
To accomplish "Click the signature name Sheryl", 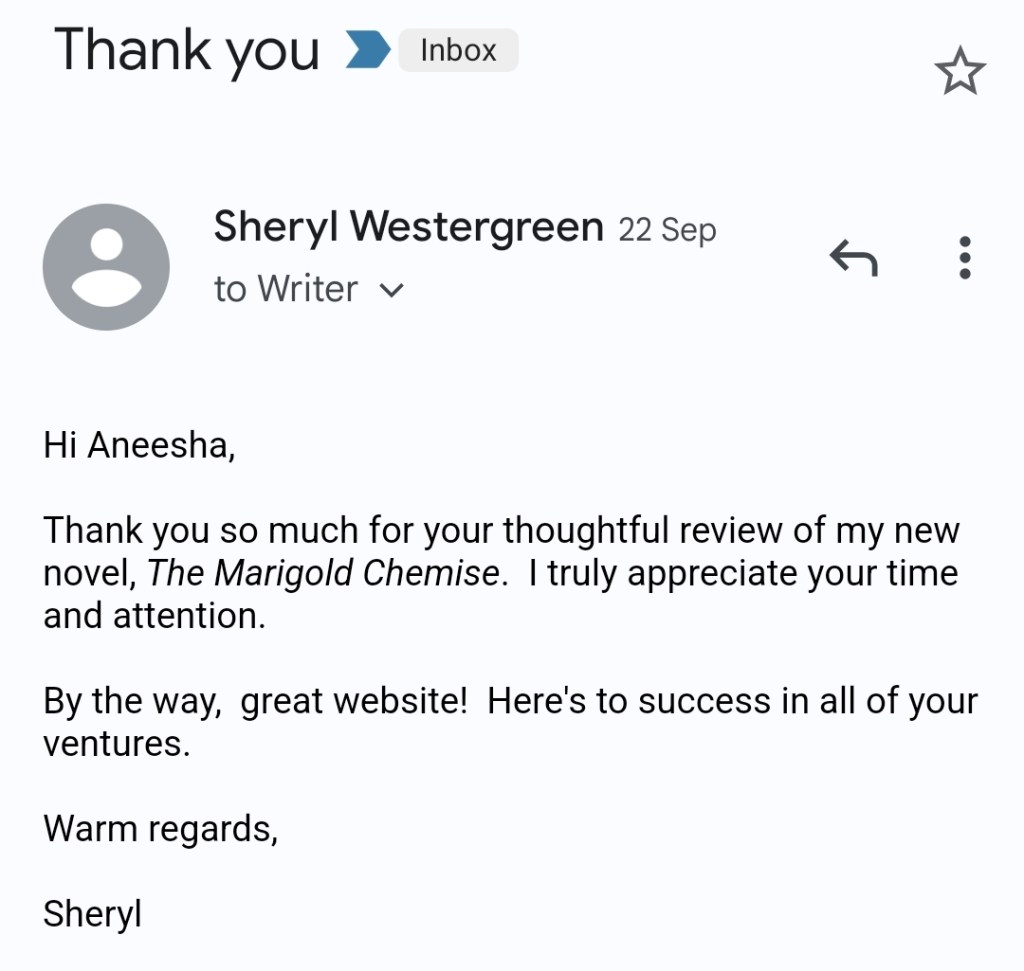I will click(x=92, y=913).
